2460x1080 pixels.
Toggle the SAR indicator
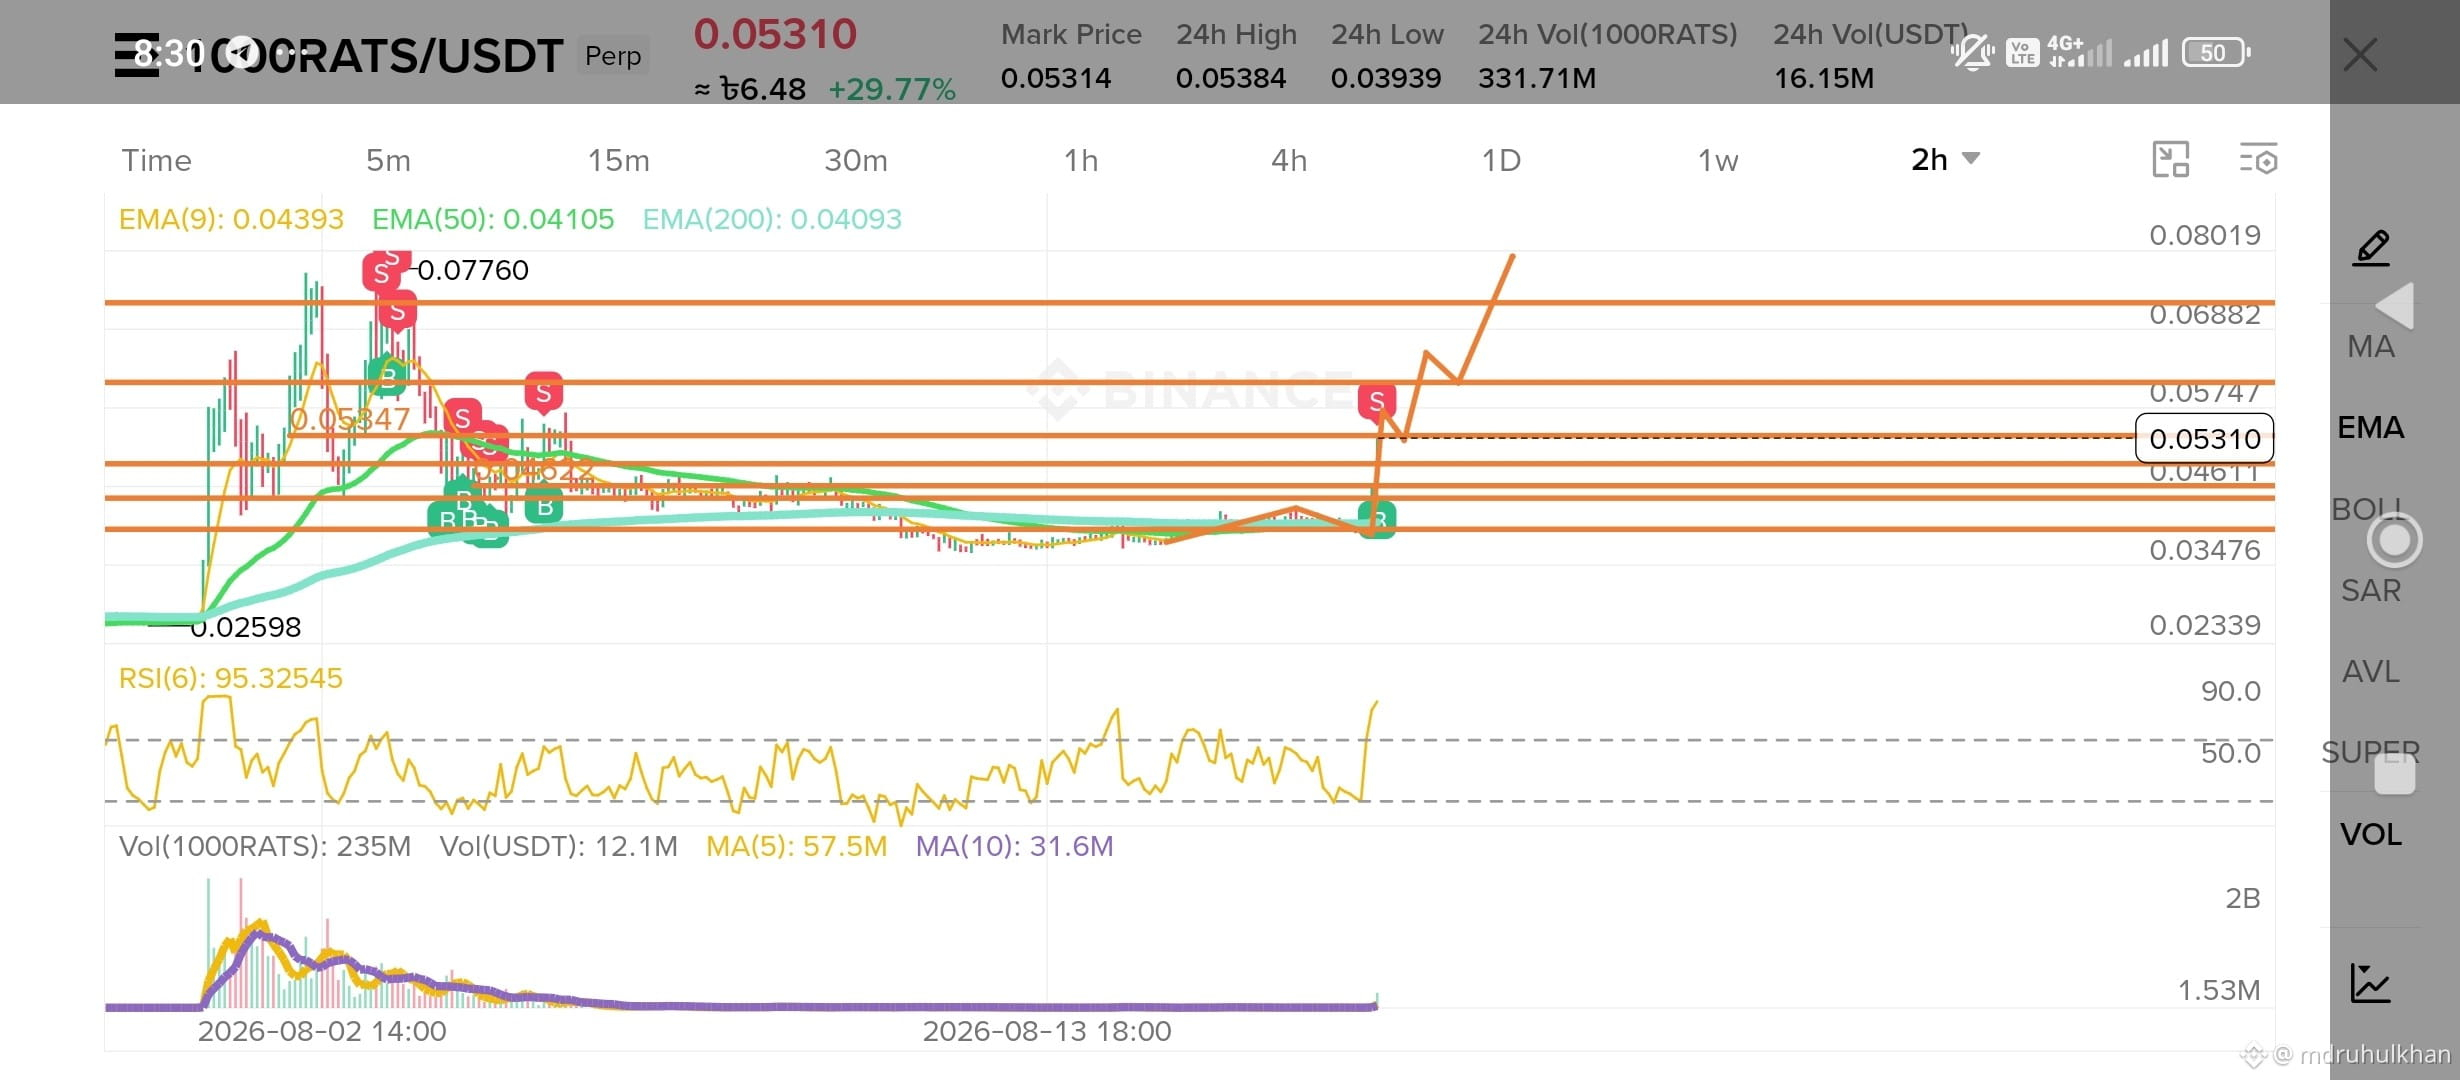click(x=2370, y=590)
